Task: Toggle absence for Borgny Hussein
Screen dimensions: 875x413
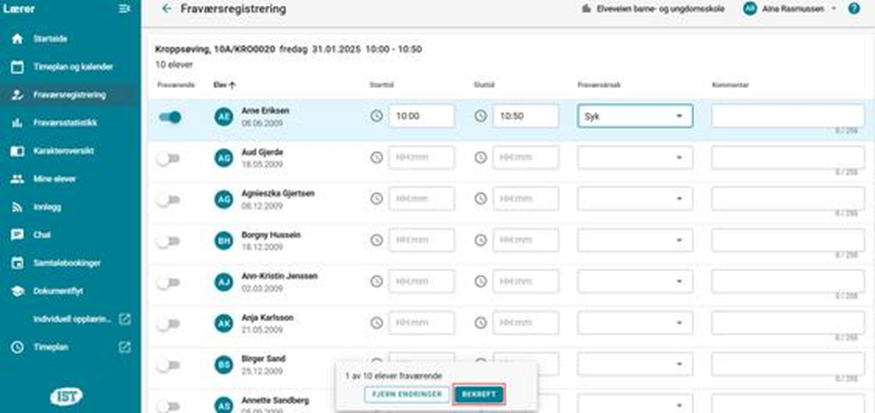Action: coord(167,241)
